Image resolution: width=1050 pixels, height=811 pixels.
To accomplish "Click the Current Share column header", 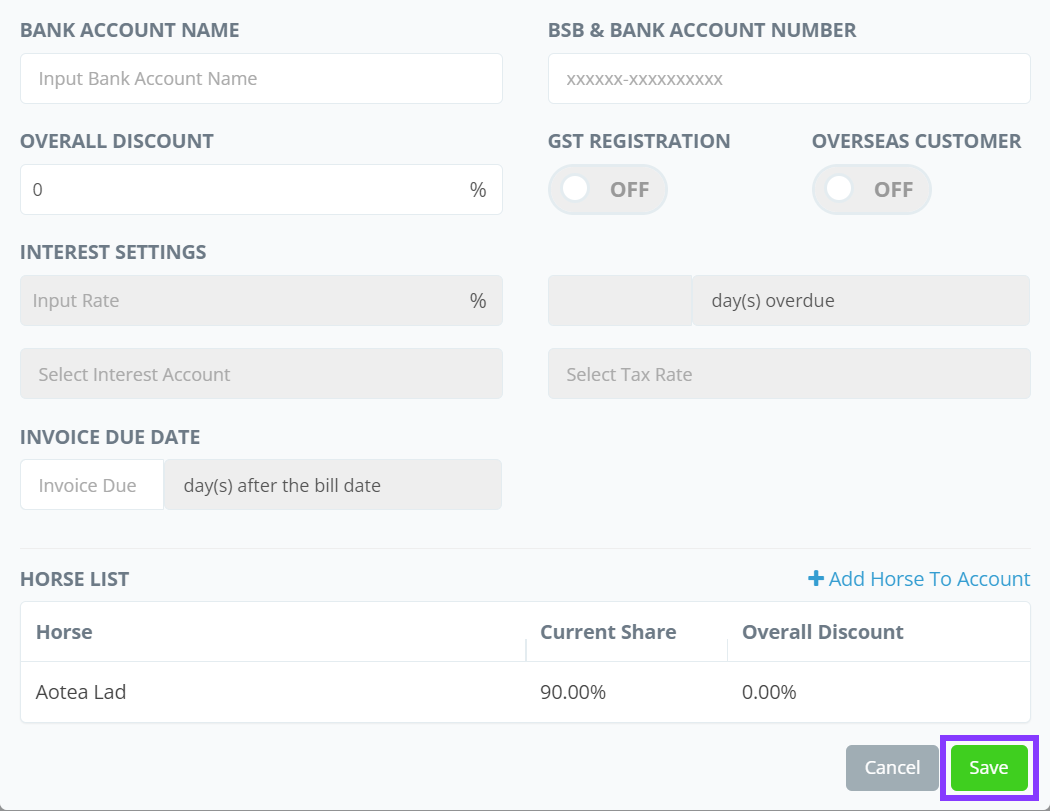I will pos(608,632).
